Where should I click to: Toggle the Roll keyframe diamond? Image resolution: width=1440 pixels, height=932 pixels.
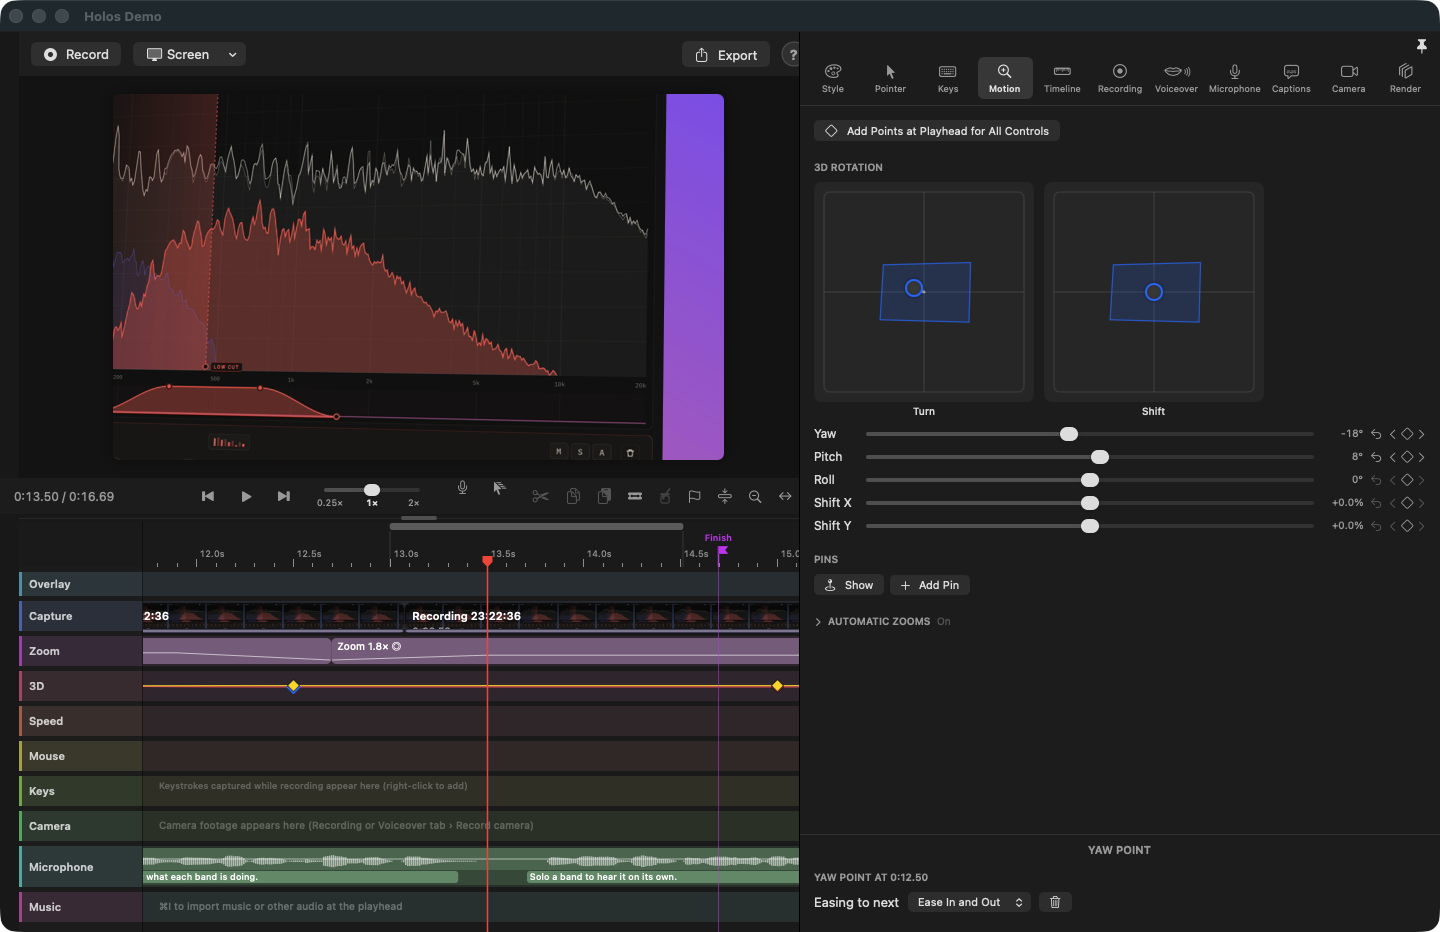pos(1407,480)
